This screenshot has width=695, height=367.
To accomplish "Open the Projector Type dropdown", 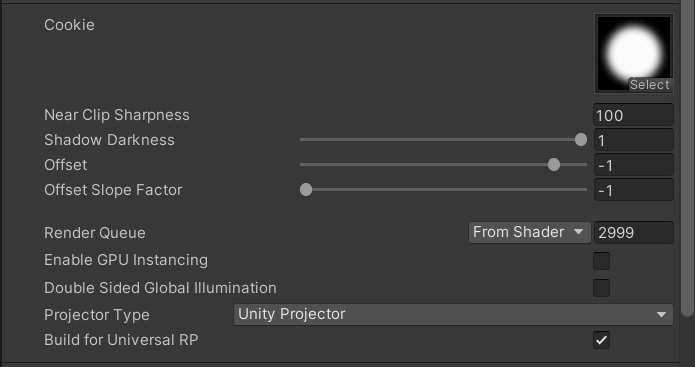I will click(x=453, y=314).
